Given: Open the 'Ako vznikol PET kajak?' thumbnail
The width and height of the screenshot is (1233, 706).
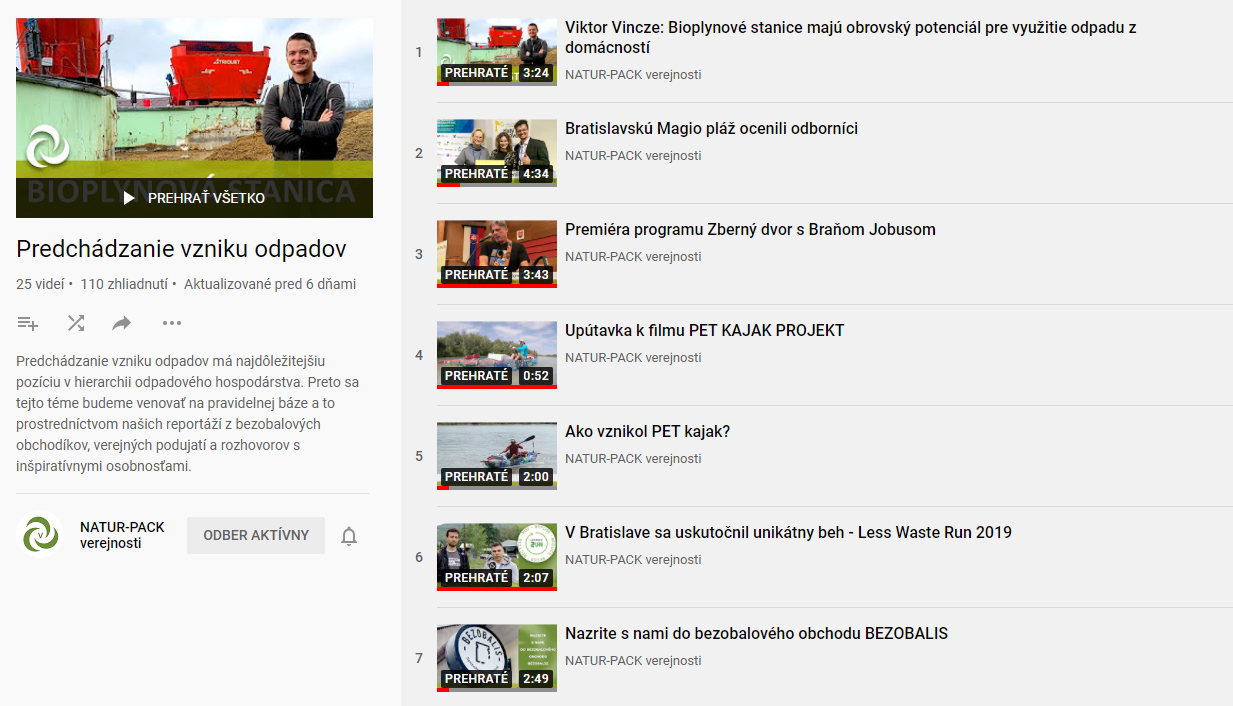Looking at the screenshot, I should (x=497, y=456).
